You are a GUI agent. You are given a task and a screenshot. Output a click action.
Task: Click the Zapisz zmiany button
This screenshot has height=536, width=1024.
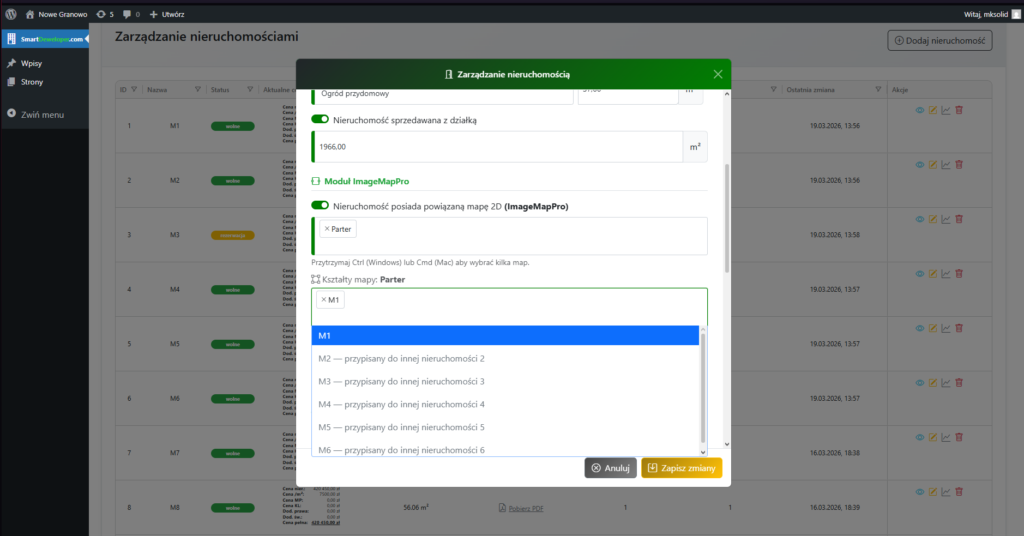[681, 468]
